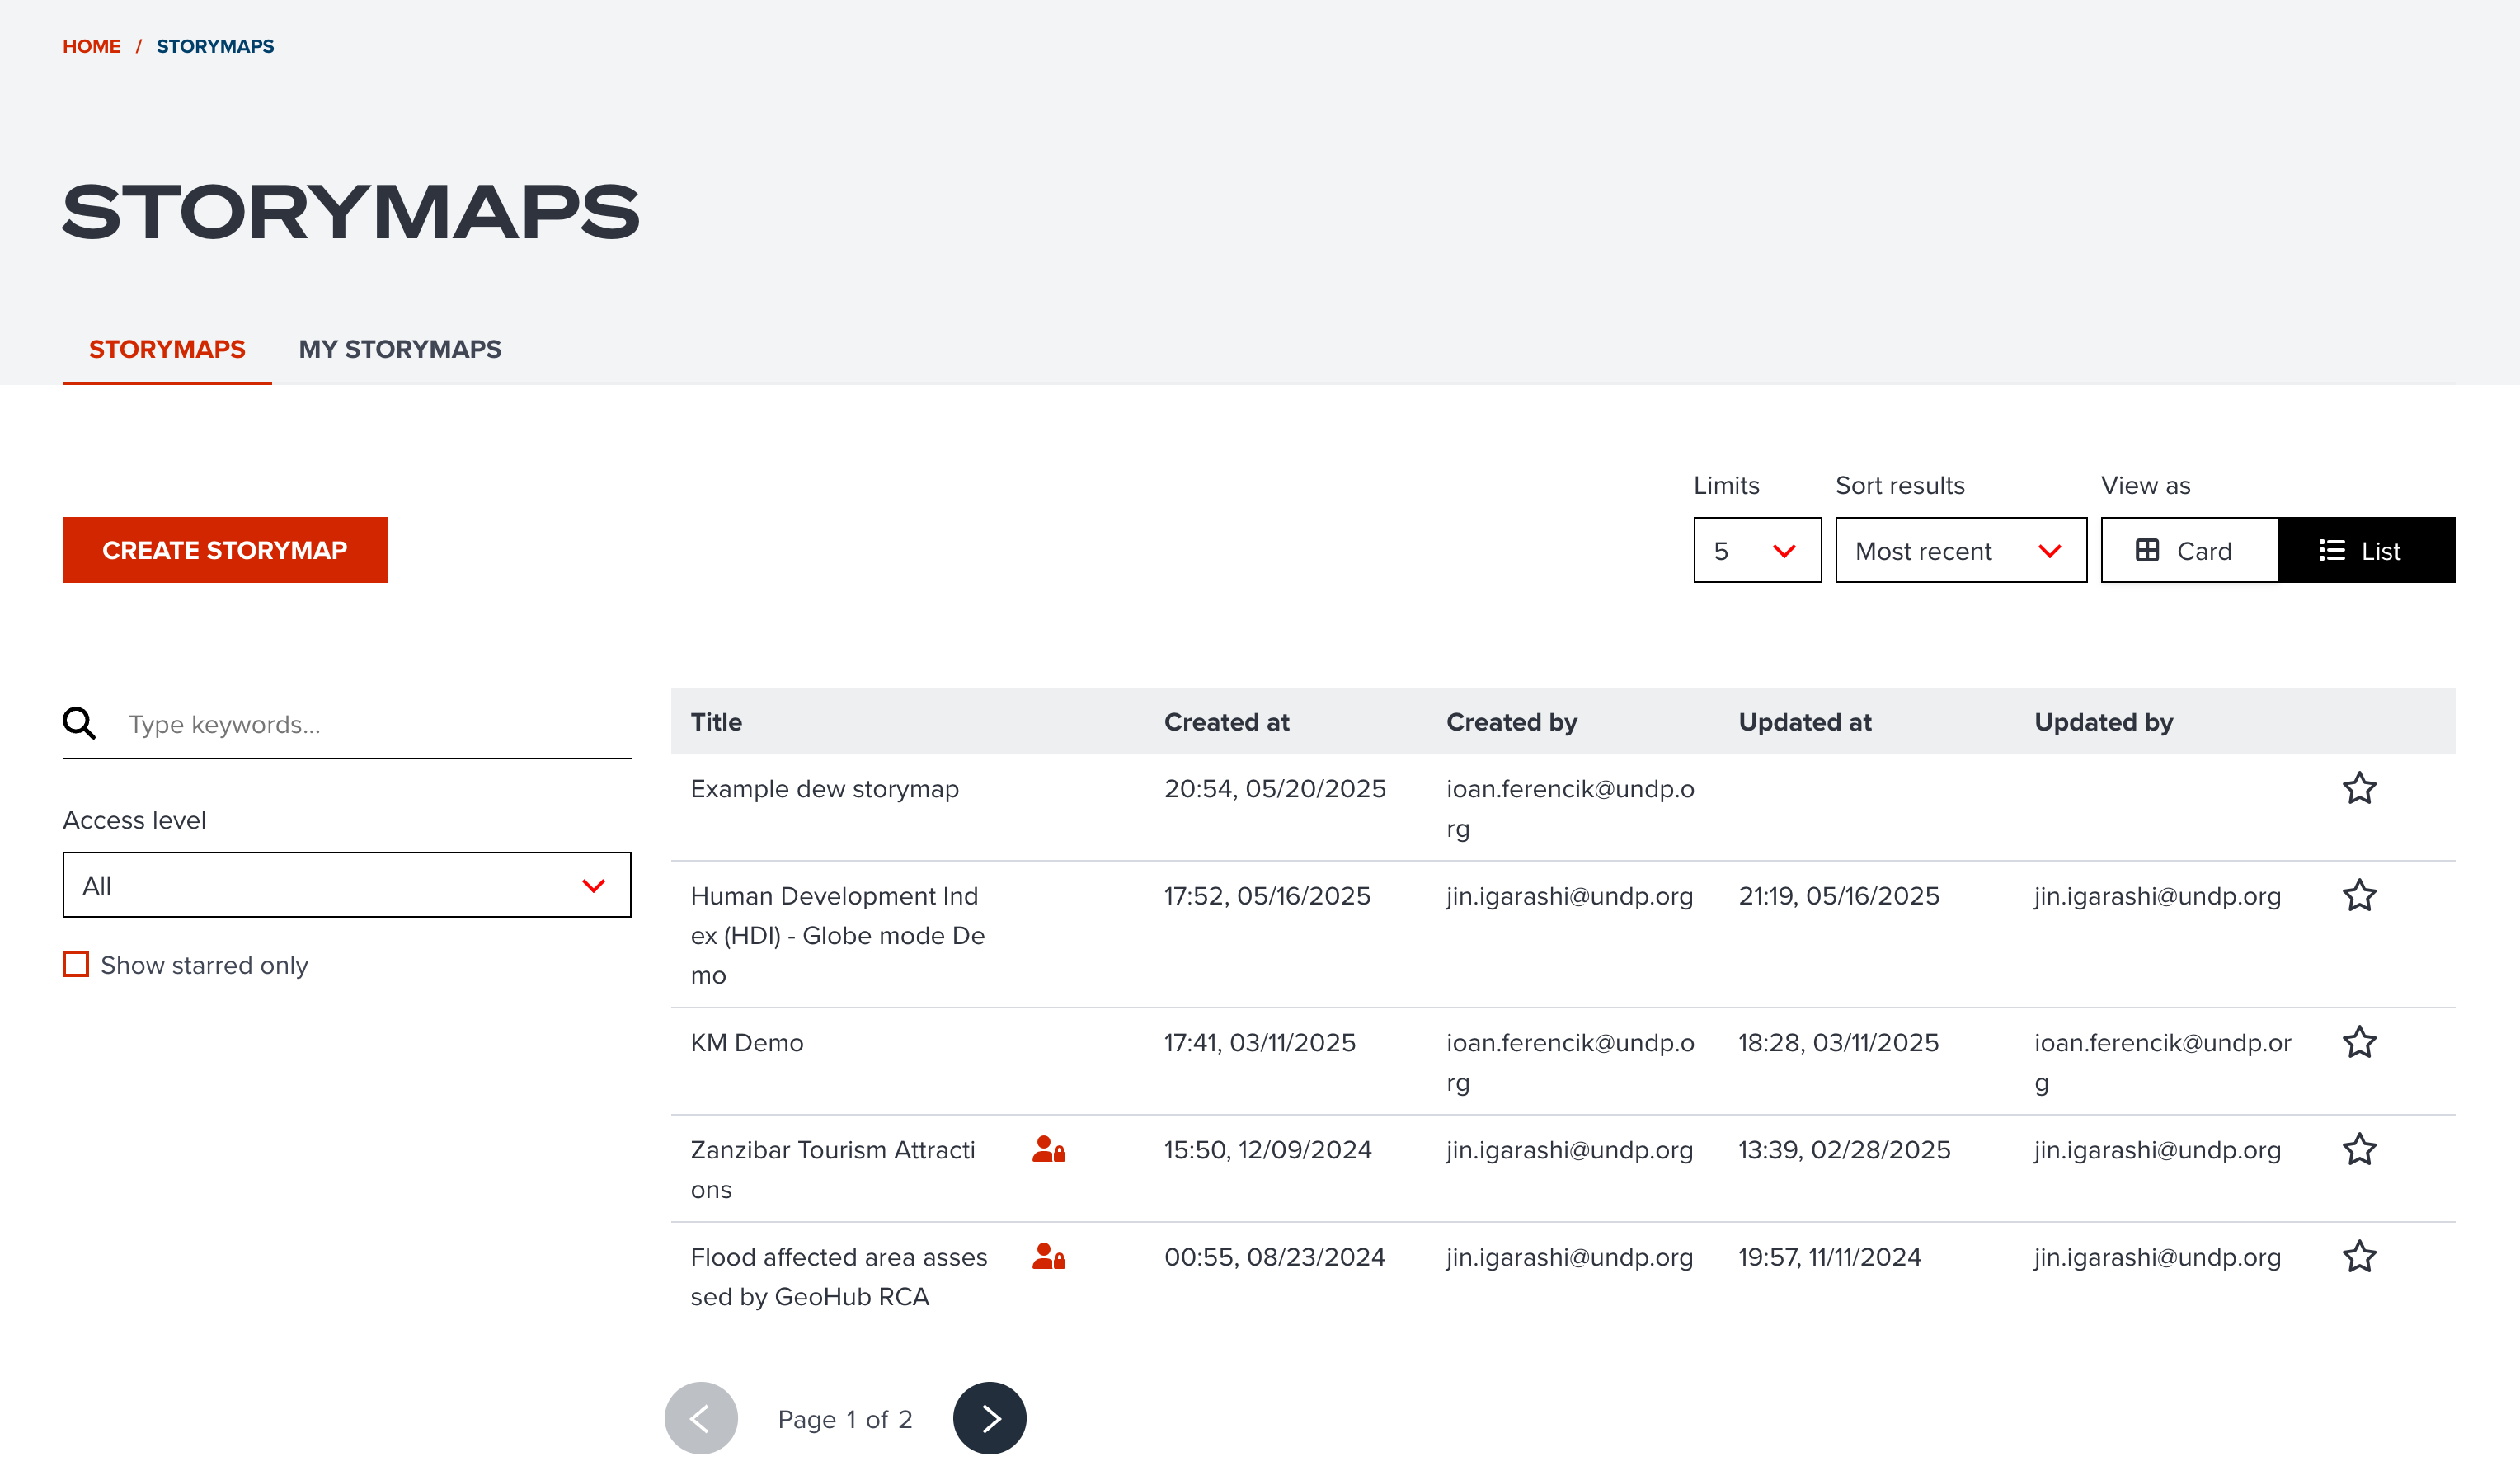Expand the Access level dropdown
Viewport: 2520px width, 1466px height.
click(346, 884)
